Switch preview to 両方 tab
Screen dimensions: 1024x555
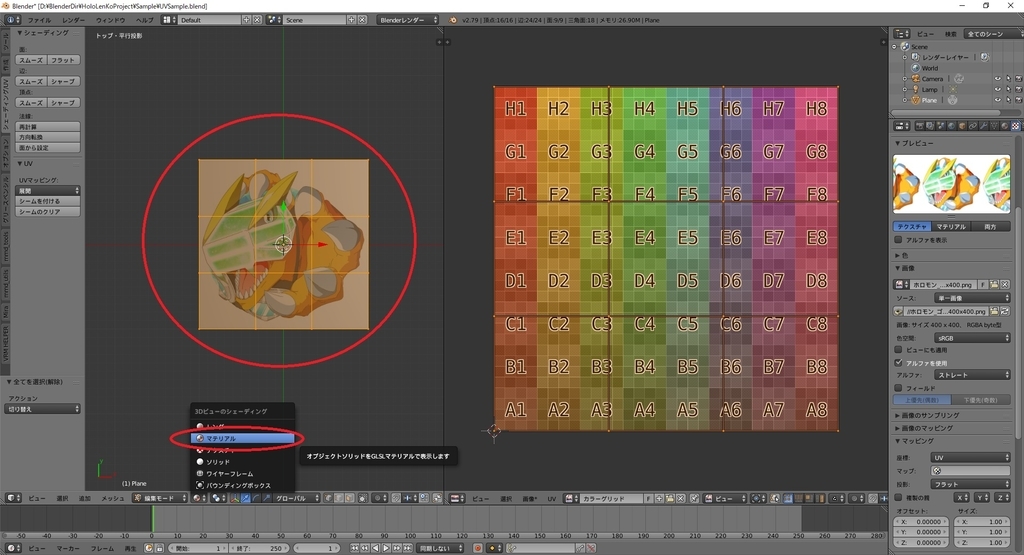(990, 227)
